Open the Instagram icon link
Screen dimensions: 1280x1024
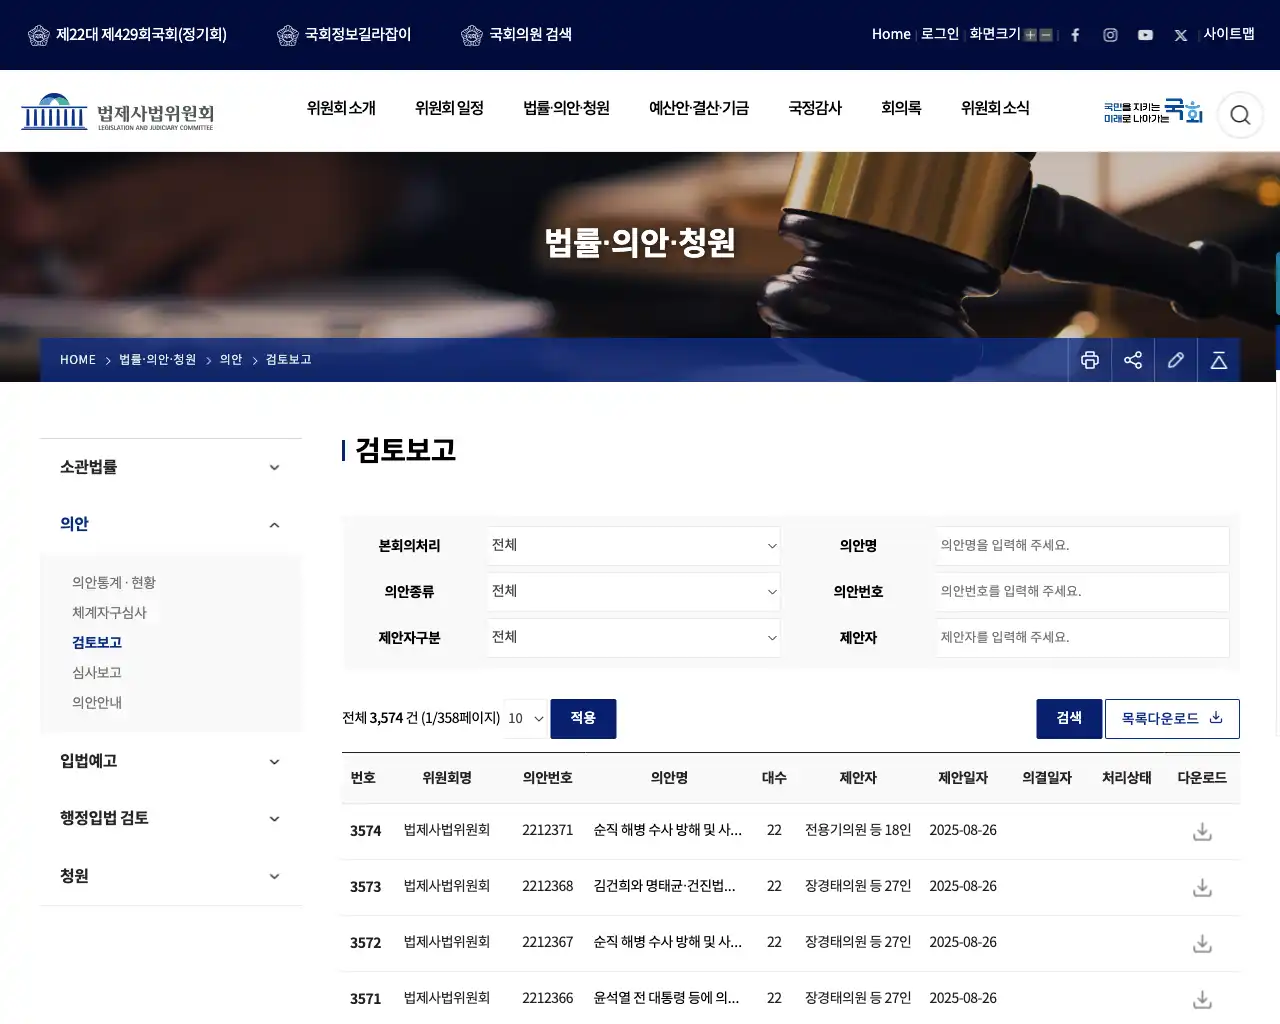pyautogui.click(x=1110, y=35)
